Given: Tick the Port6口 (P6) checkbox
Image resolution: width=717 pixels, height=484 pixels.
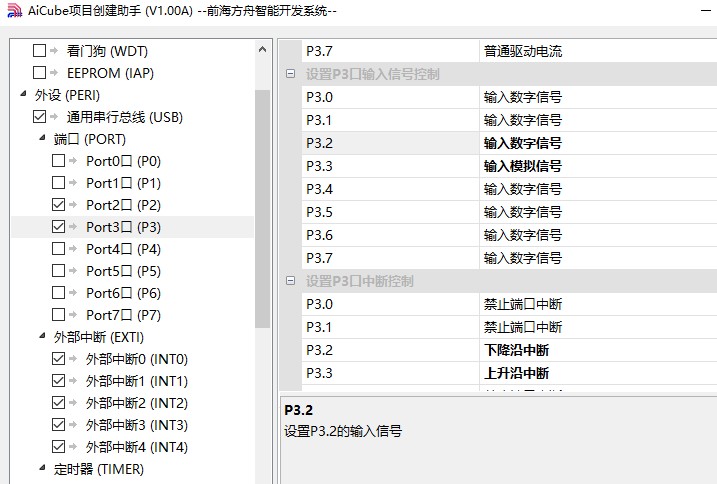Looking at the screenshot, I should (59, 292).
